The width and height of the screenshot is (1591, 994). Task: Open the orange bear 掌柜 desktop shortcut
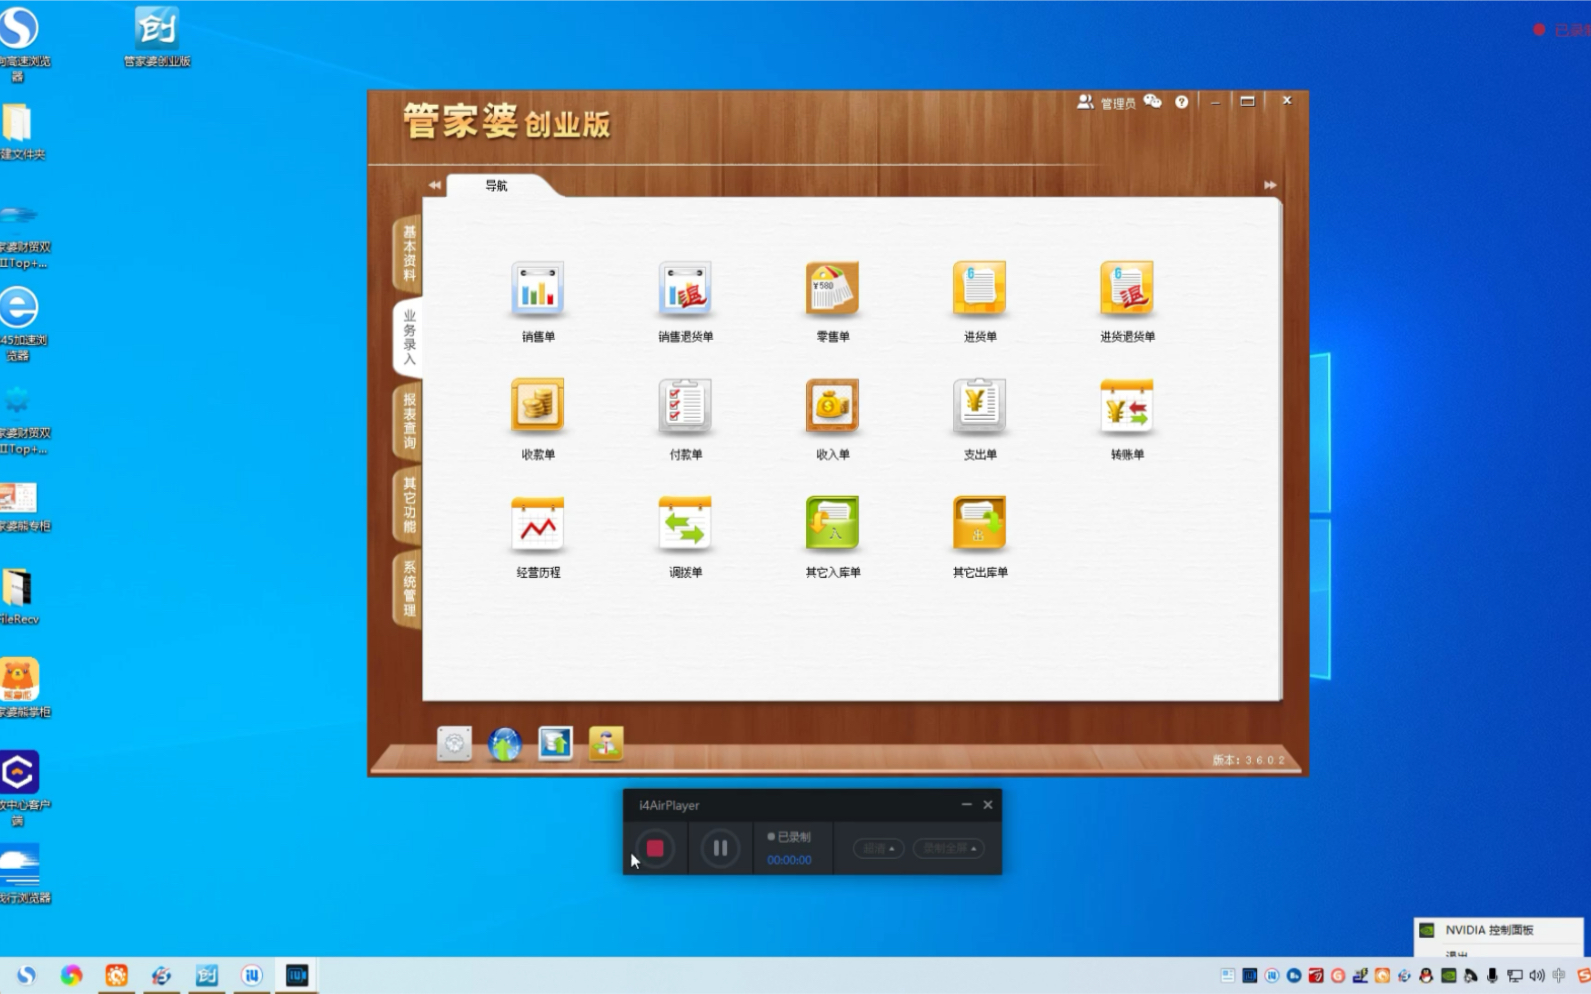[x=20, y=688]
